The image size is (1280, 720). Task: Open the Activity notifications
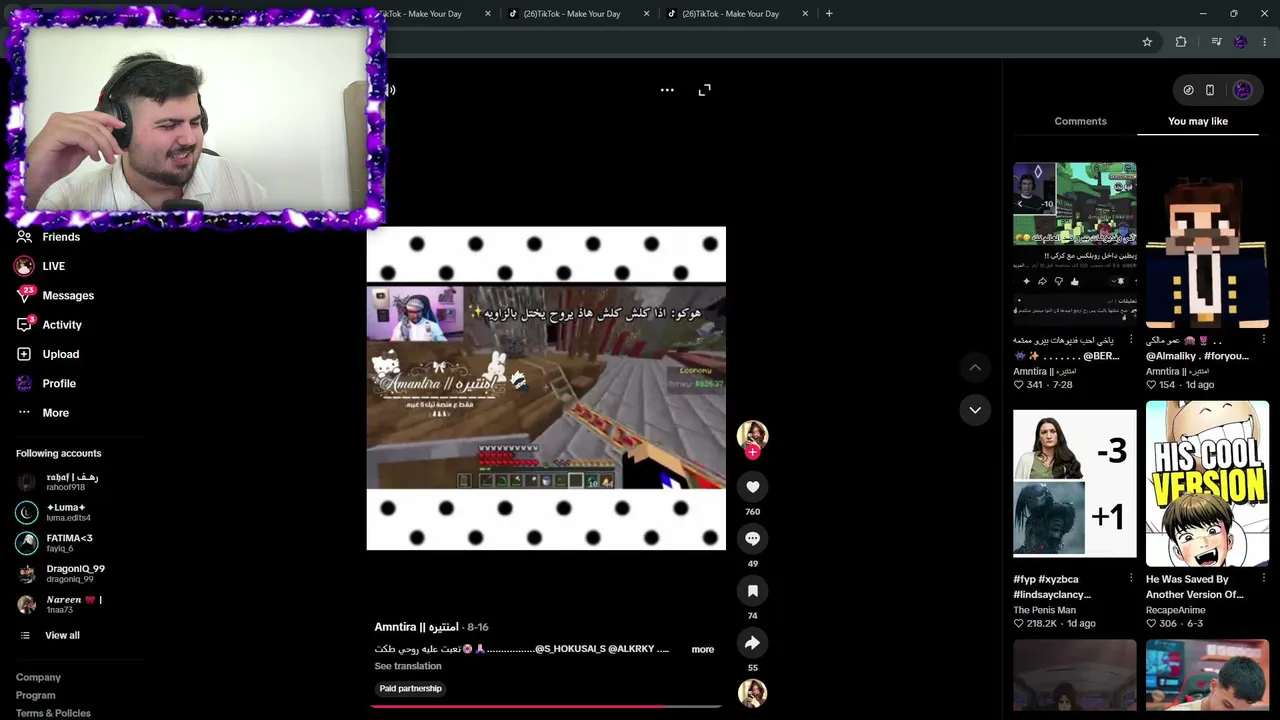point(49,325)
